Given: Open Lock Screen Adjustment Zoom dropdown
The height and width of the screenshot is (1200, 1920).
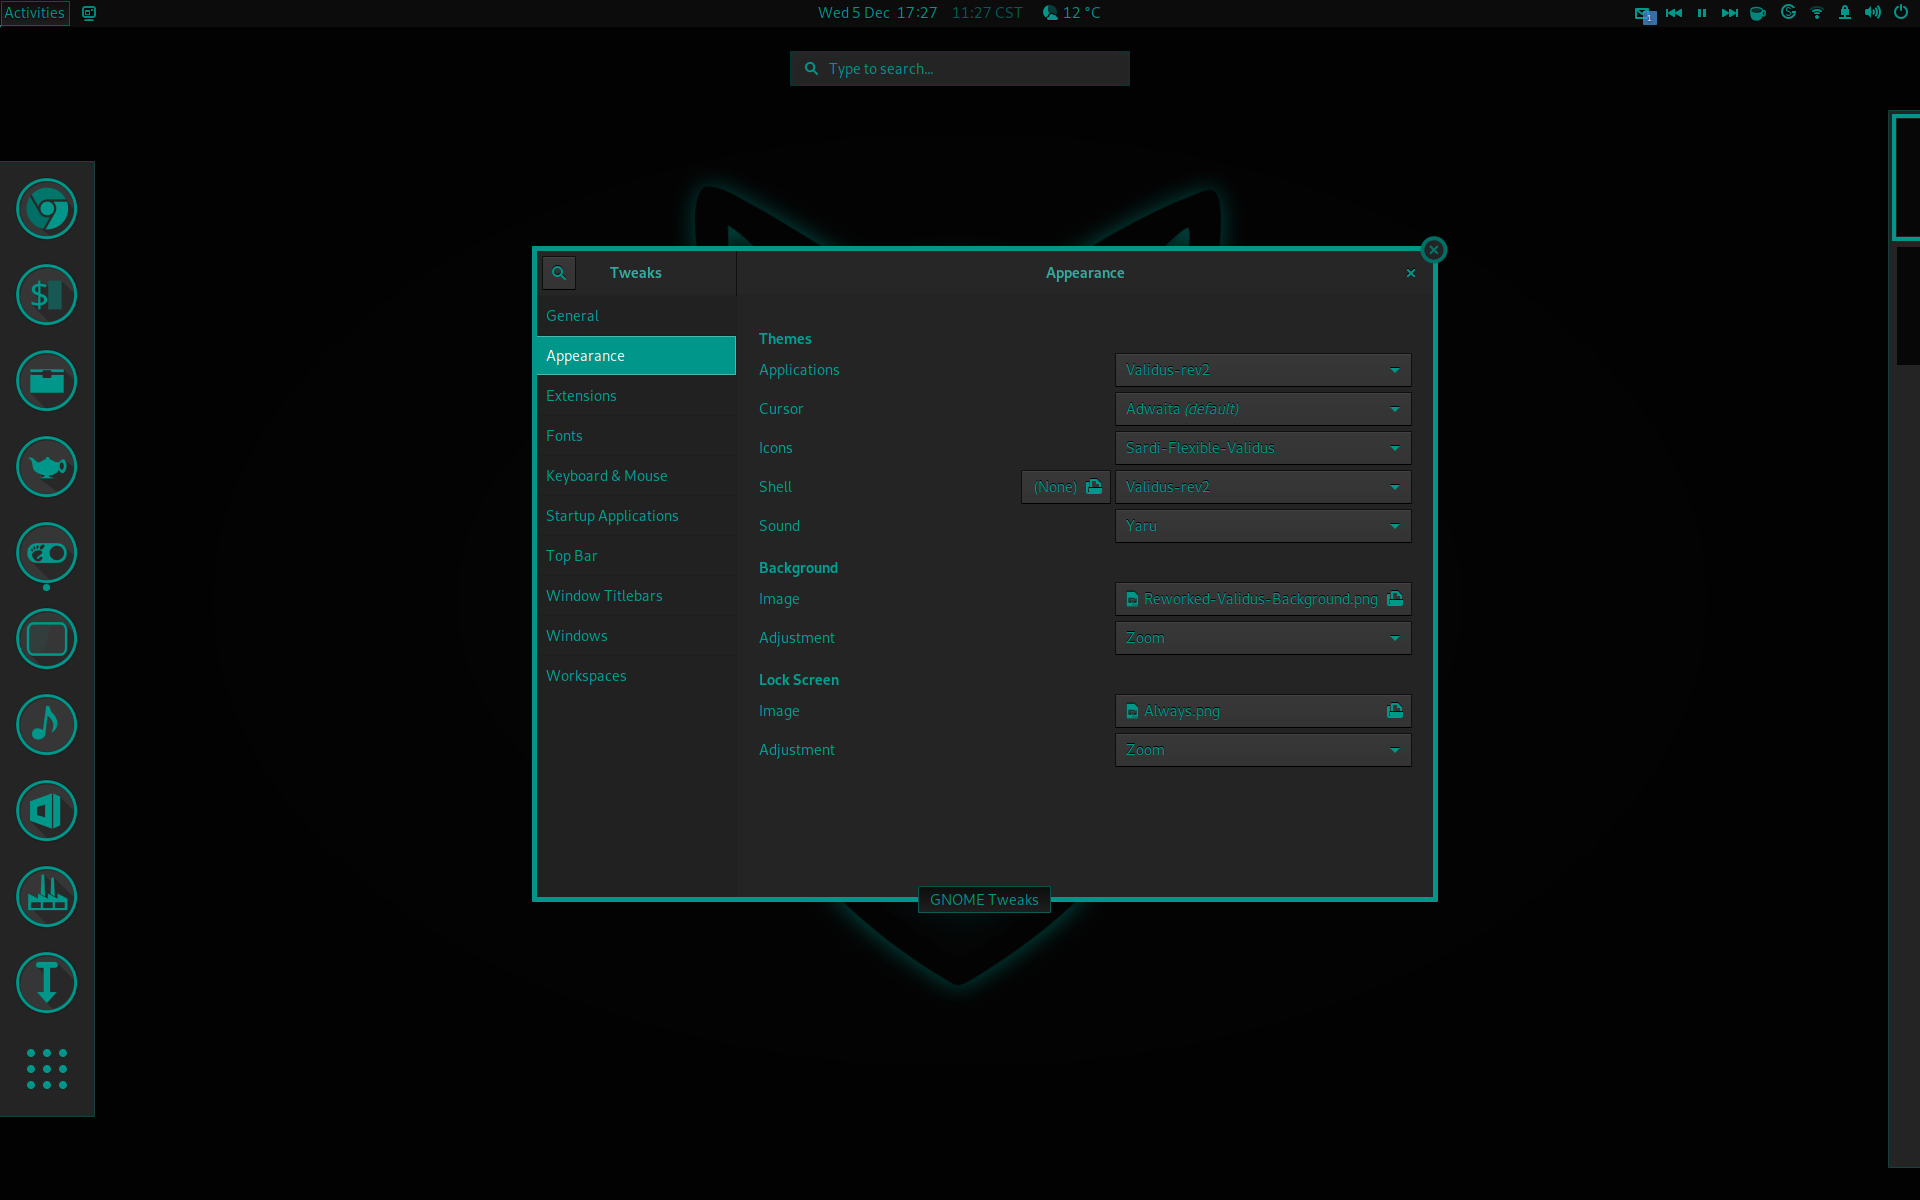Looking at the screenshot, I should point(1263,750).
